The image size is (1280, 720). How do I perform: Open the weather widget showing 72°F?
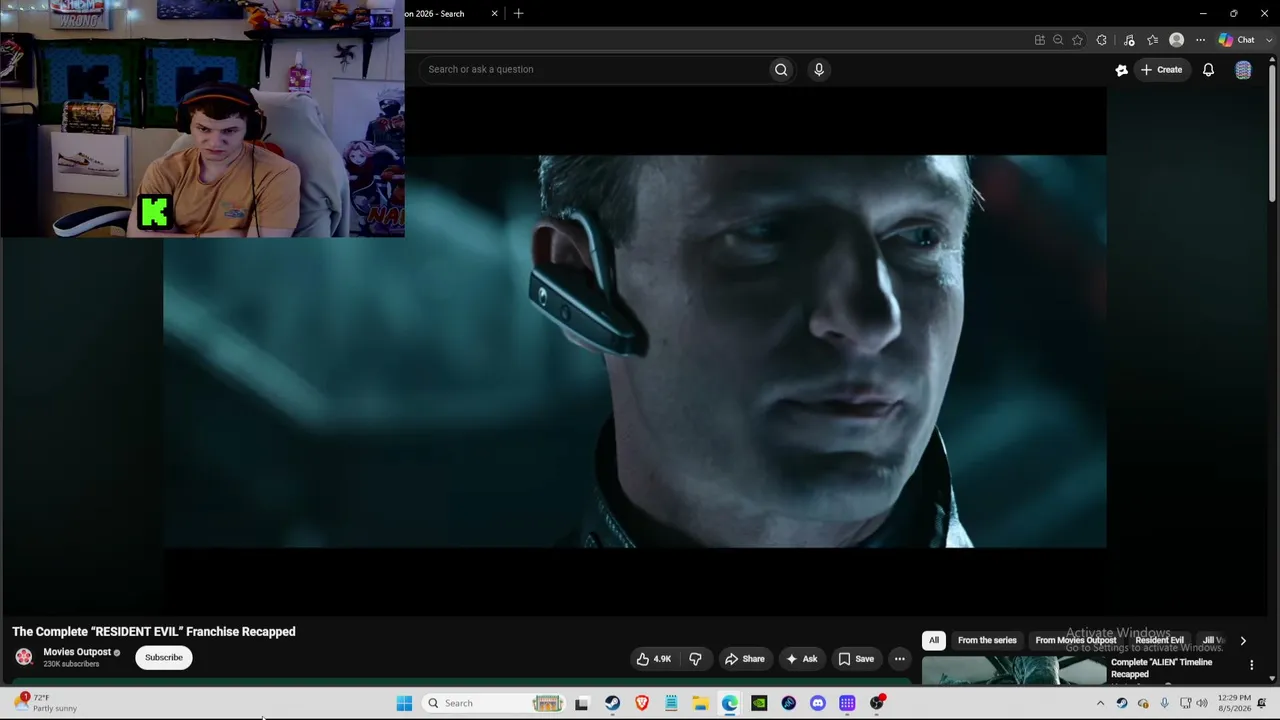pos(46,703)
